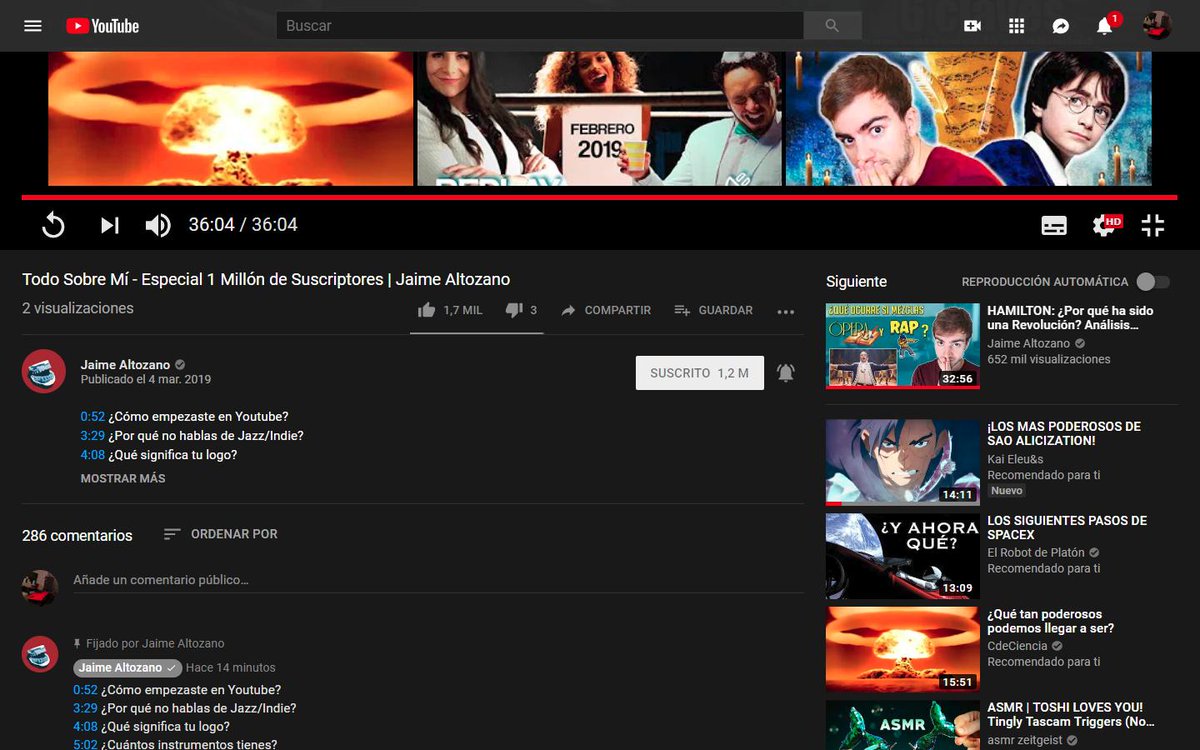
Task: Open the create video camera icon
Action: coord(972,26)
